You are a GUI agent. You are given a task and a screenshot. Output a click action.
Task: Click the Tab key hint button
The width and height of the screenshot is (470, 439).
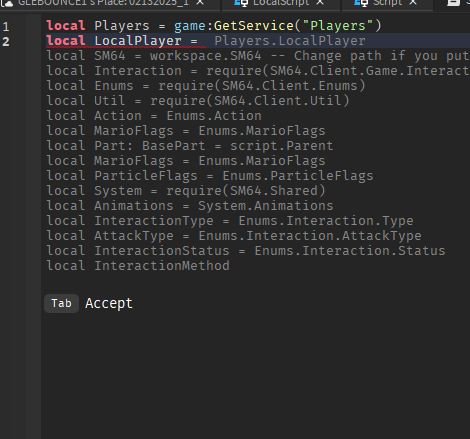[61, 303]
